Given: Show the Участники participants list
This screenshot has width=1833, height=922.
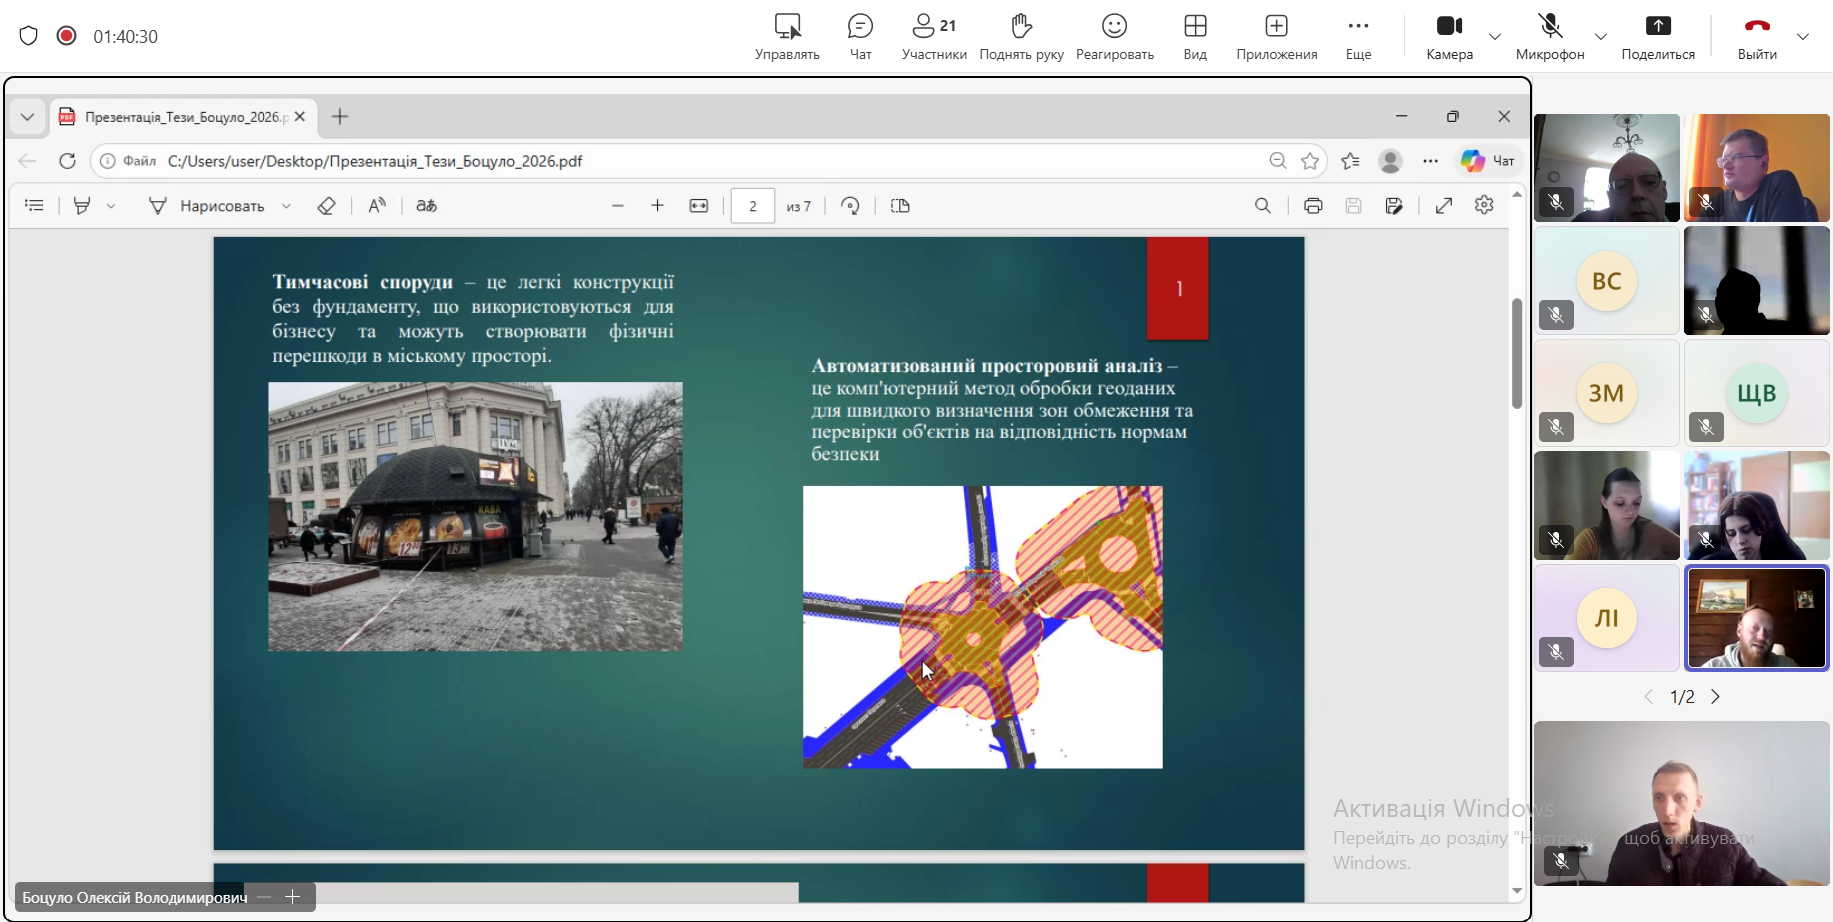Looking at the screenshot, I should 933,36.
